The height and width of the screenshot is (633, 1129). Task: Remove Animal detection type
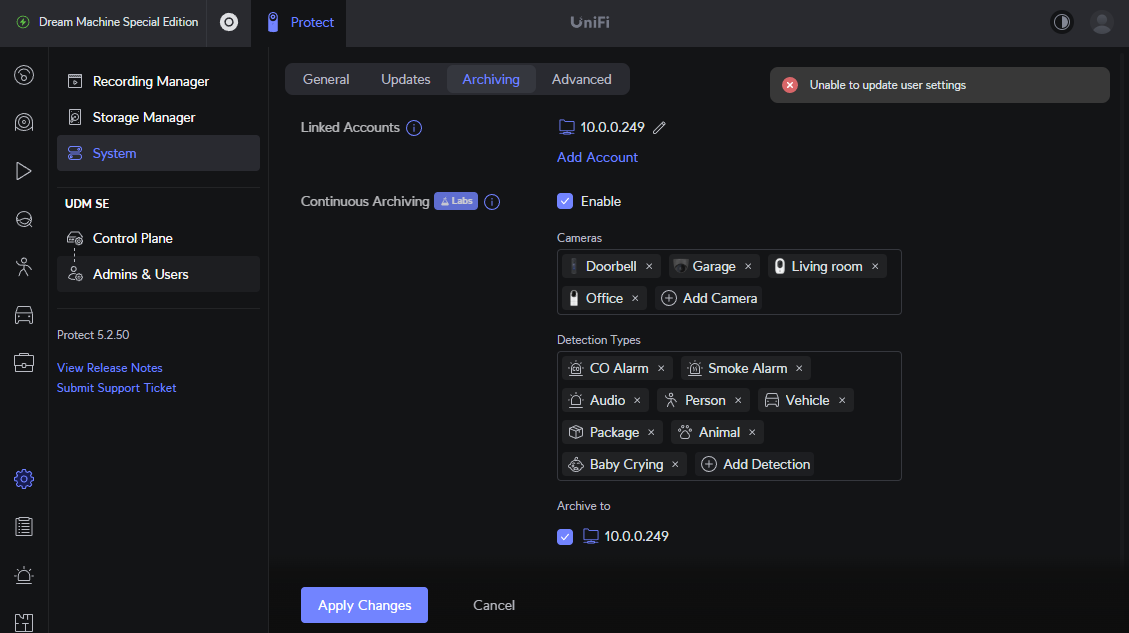click(x=752, y=432)
